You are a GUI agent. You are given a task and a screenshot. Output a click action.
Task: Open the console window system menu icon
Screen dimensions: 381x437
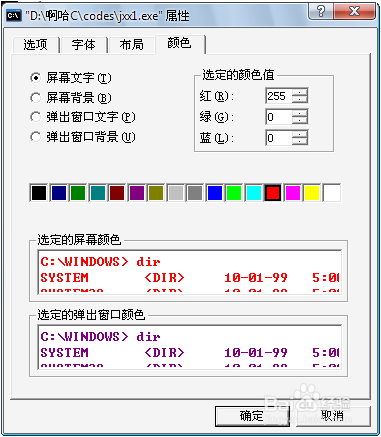[x=14, y=15]
